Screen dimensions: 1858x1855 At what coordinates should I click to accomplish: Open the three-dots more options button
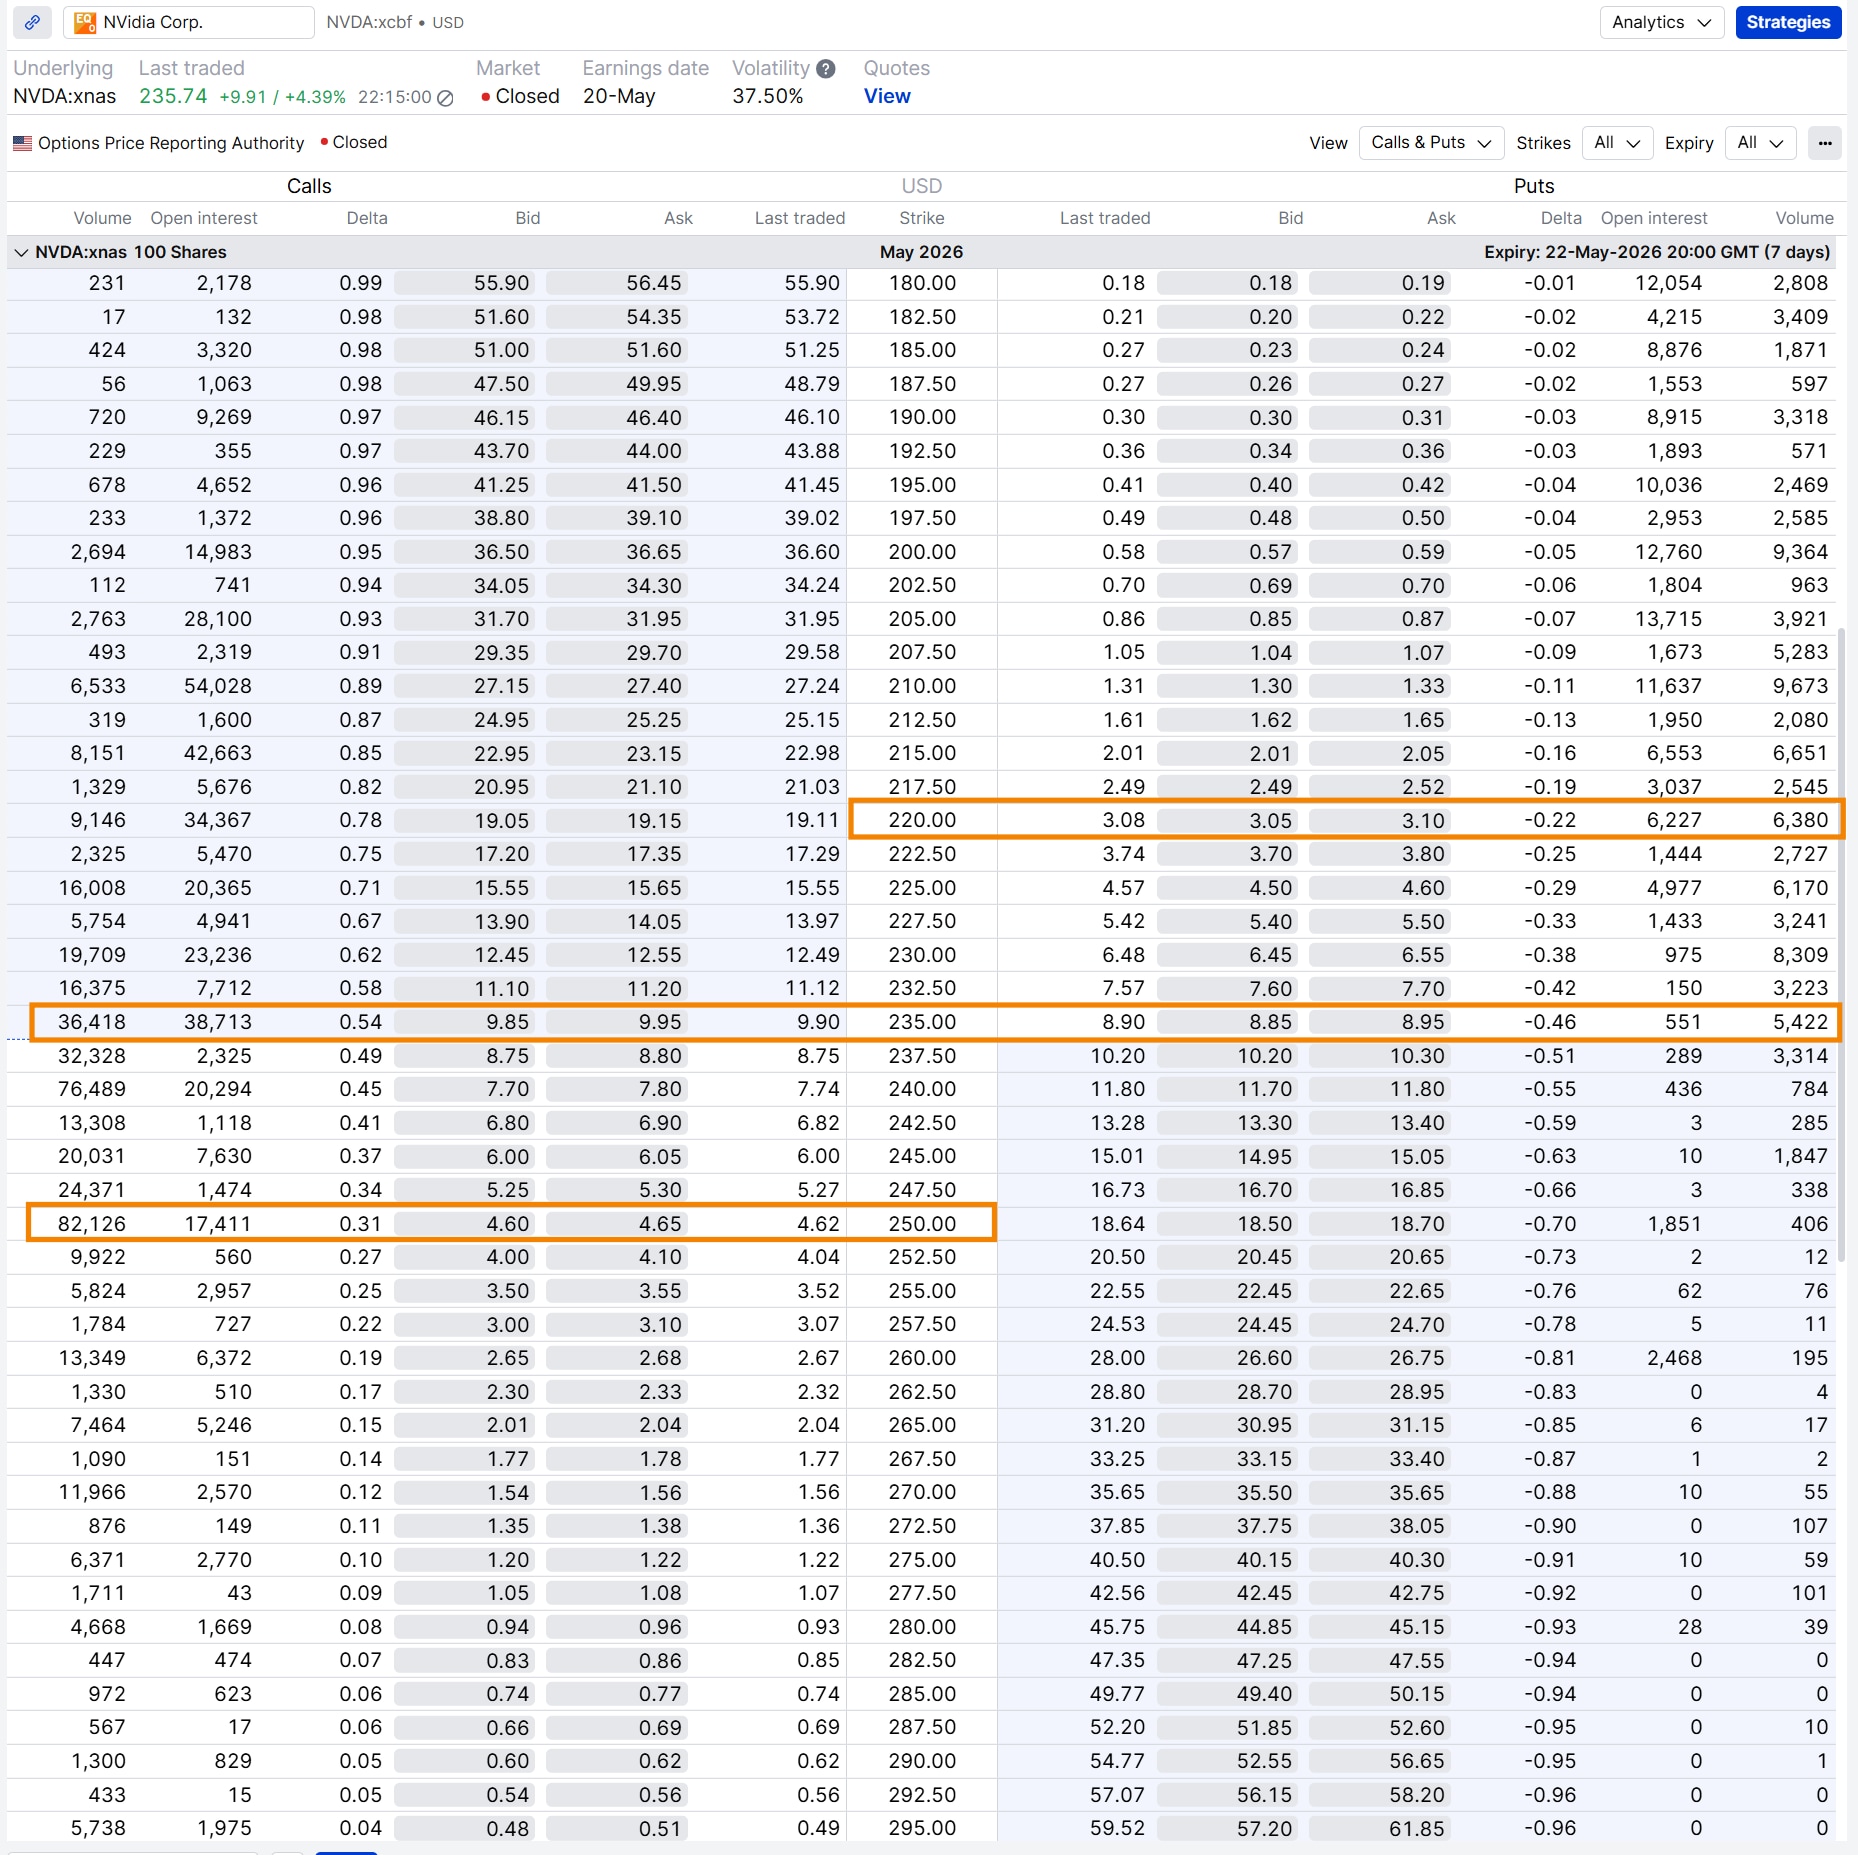1825,143
